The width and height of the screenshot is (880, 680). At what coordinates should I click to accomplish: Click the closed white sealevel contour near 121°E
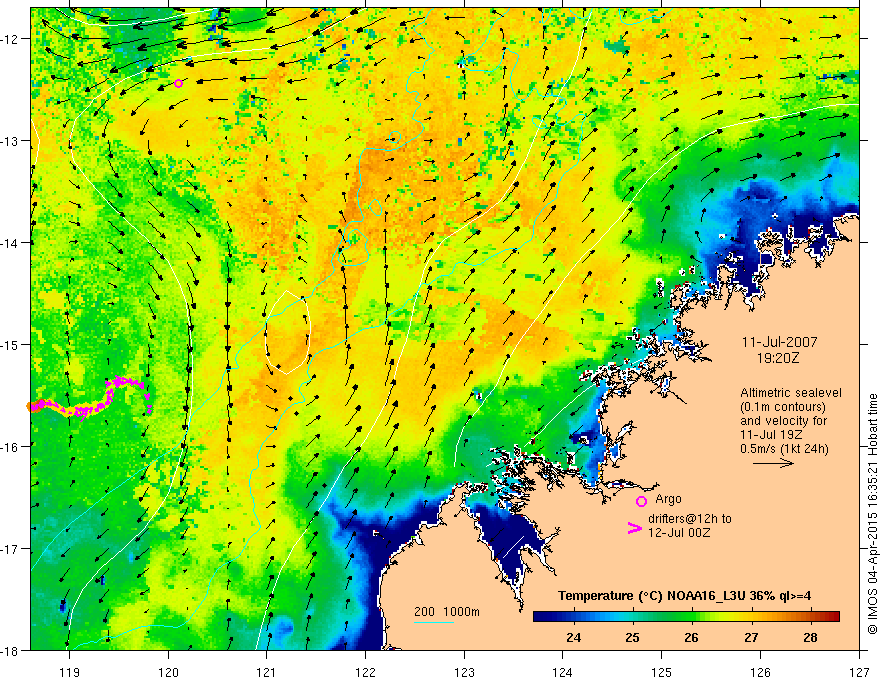tap(287, 332)
